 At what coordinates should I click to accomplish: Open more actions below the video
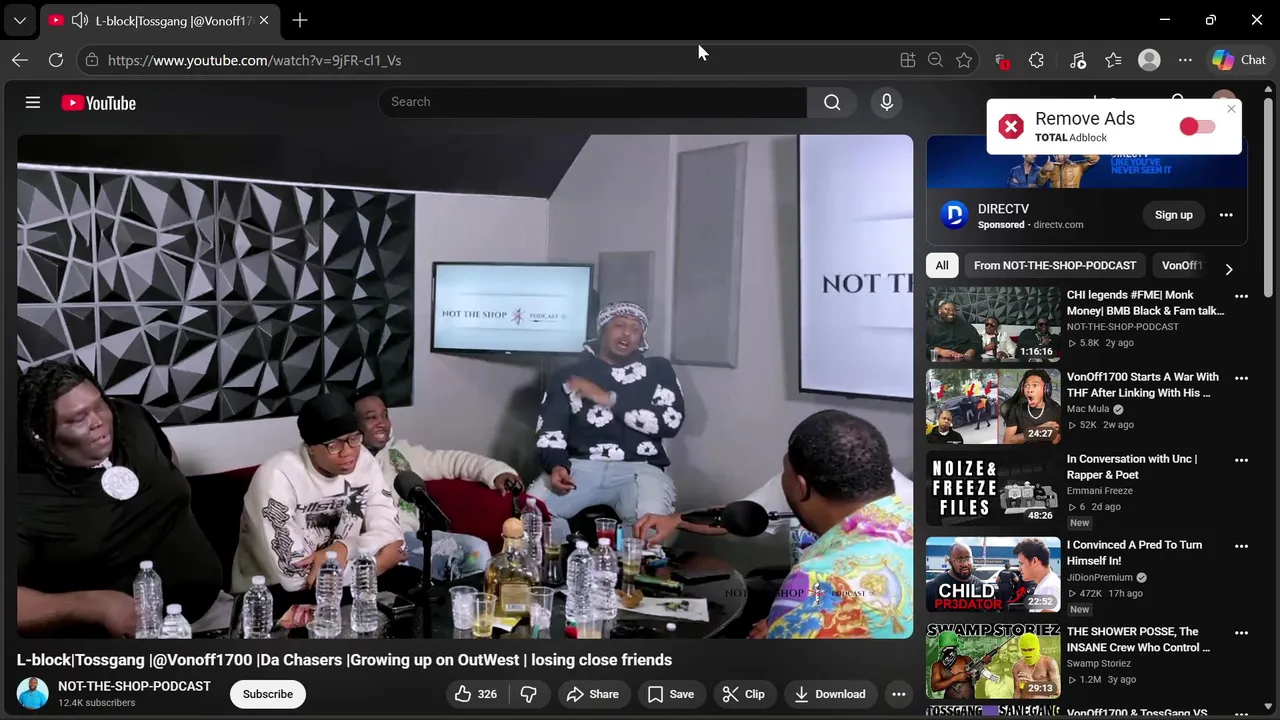click(x=899, y=694)
